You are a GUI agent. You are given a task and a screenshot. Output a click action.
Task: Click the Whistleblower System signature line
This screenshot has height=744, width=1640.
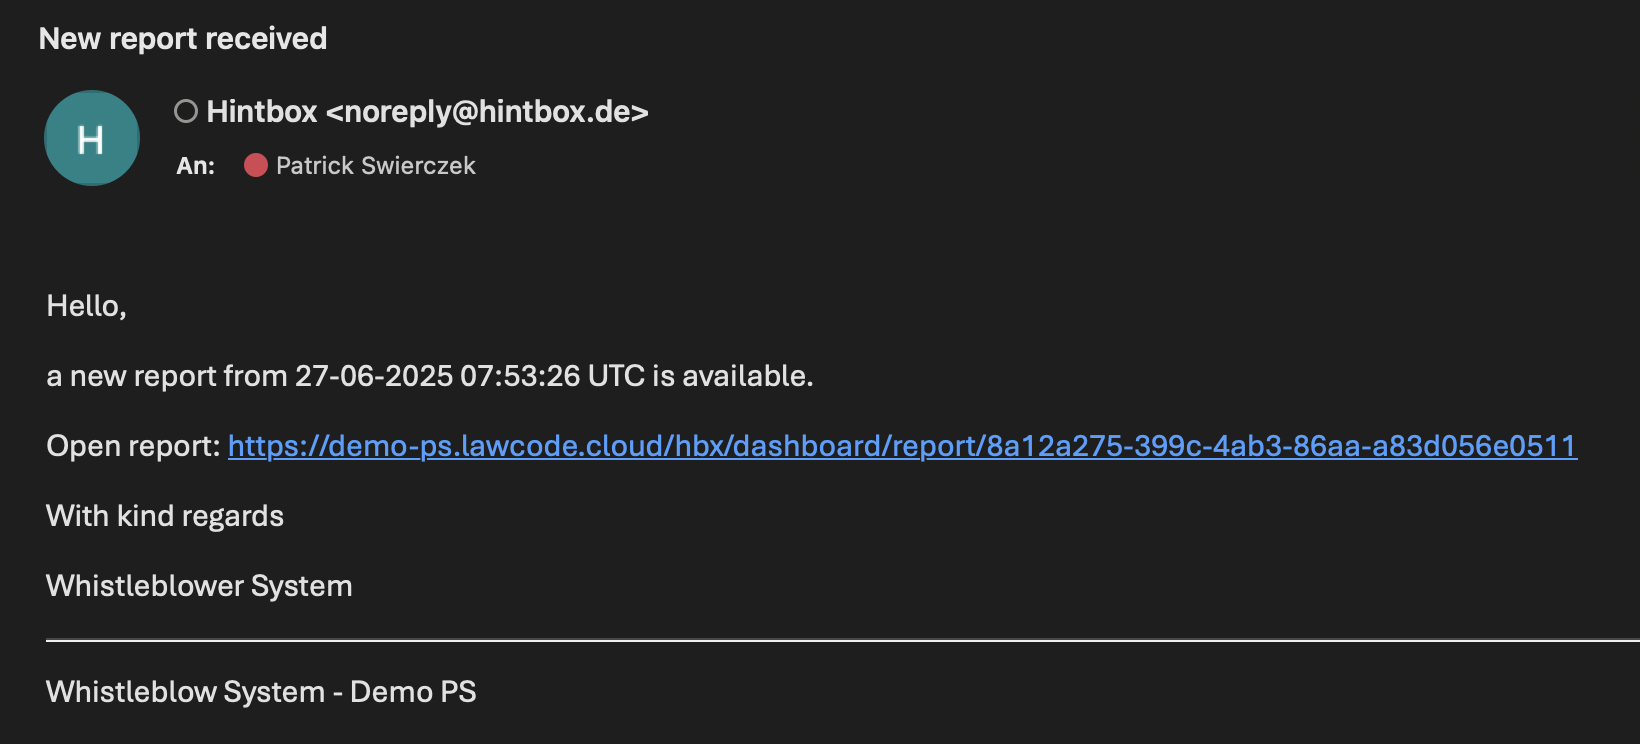pyautogui.click(x=199, y=586)
